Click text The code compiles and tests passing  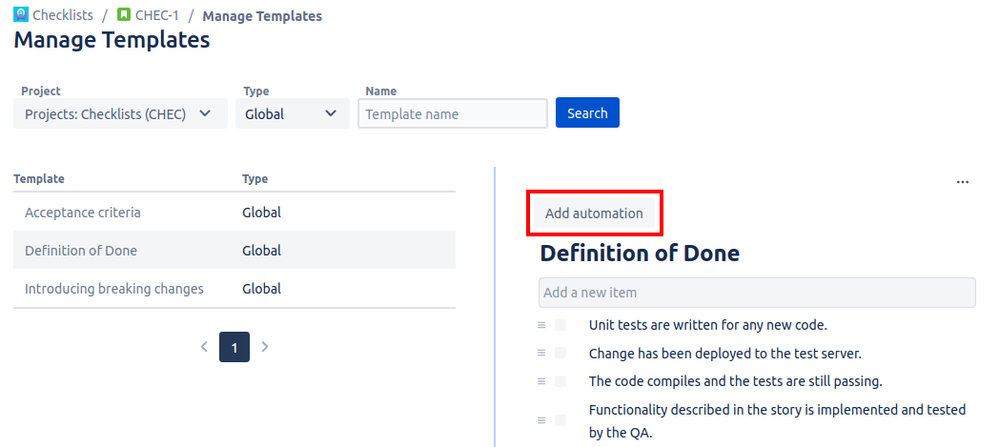[x=735, y=381]
